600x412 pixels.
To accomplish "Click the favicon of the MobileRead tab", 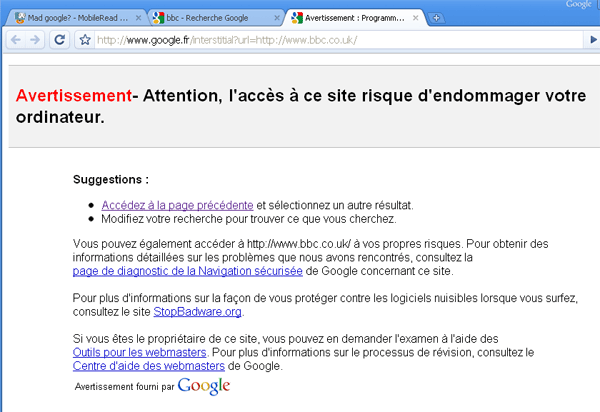I will point(20,18).
